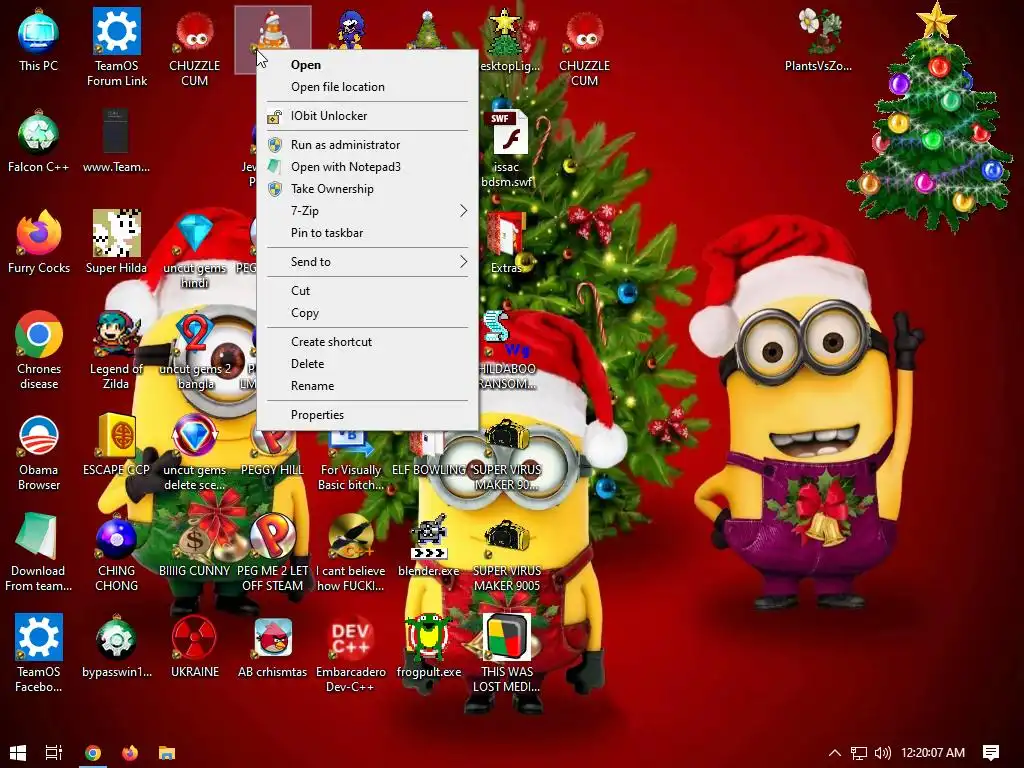Launch Chrome from the taskbar

coord(93,753)
